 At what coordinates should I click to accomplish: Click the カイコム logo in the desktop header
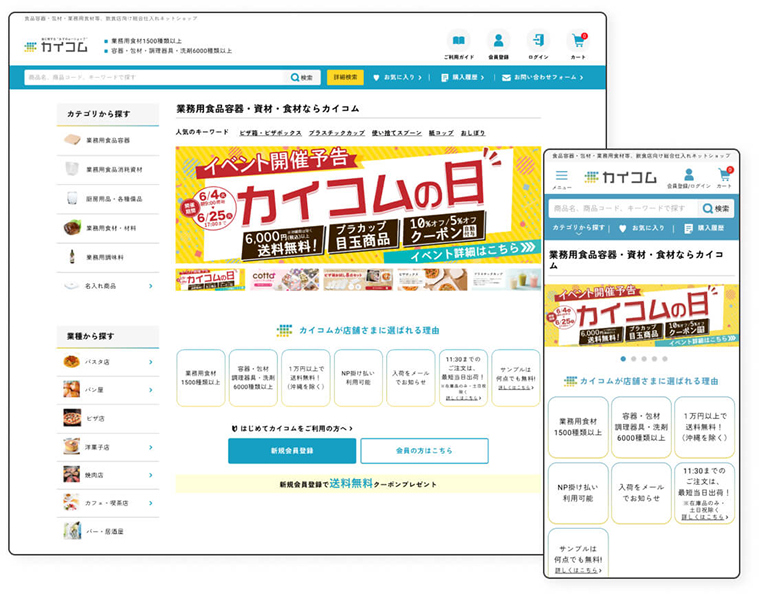[56, 46]
